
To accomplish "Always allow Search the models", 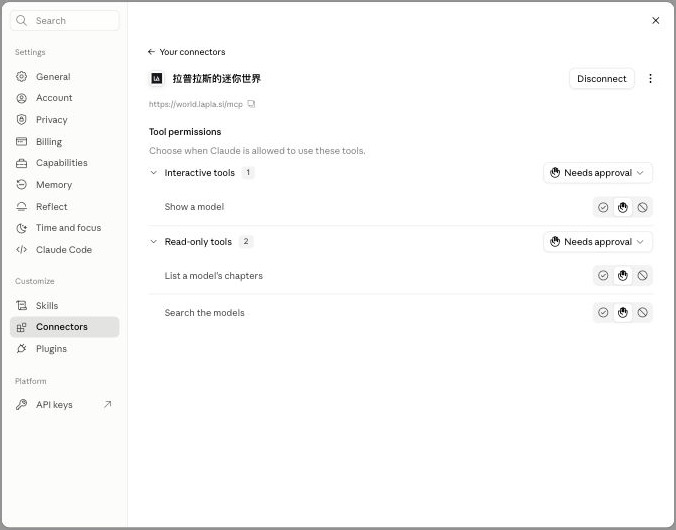I will (603, 313).
